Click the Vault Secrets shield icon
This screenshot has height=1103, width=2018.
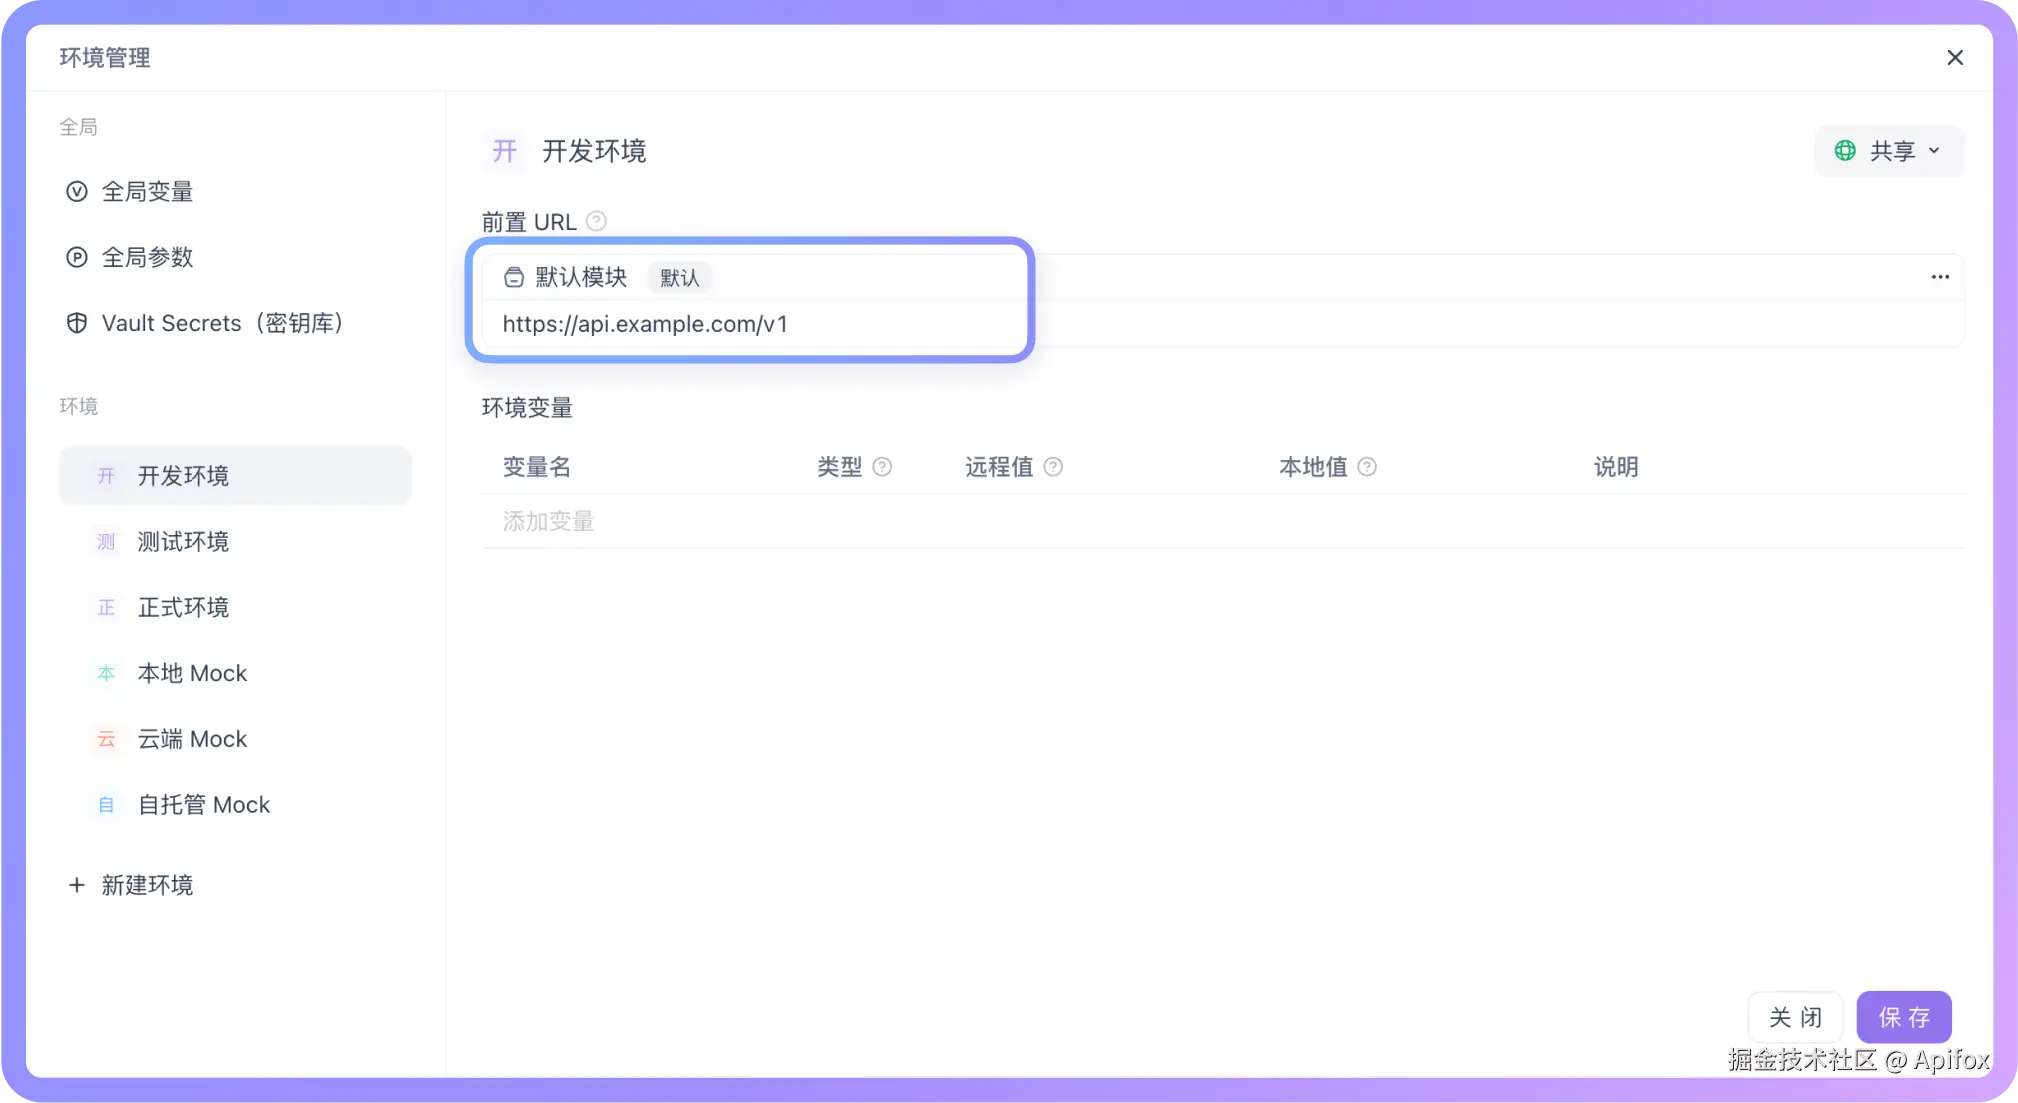[76, 323]
